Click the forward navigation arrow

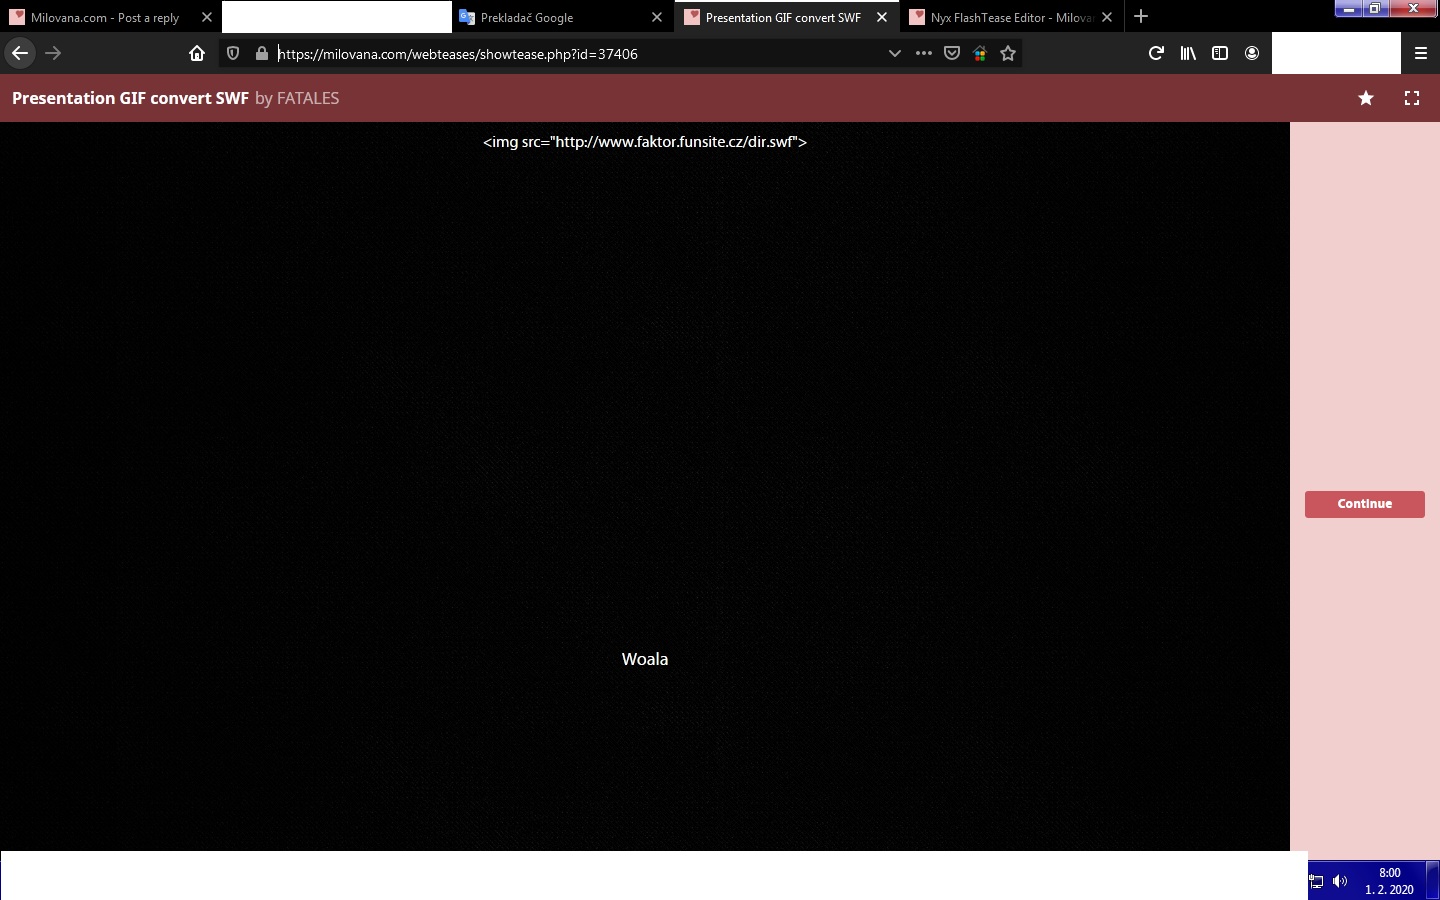[x=53, y=53]
